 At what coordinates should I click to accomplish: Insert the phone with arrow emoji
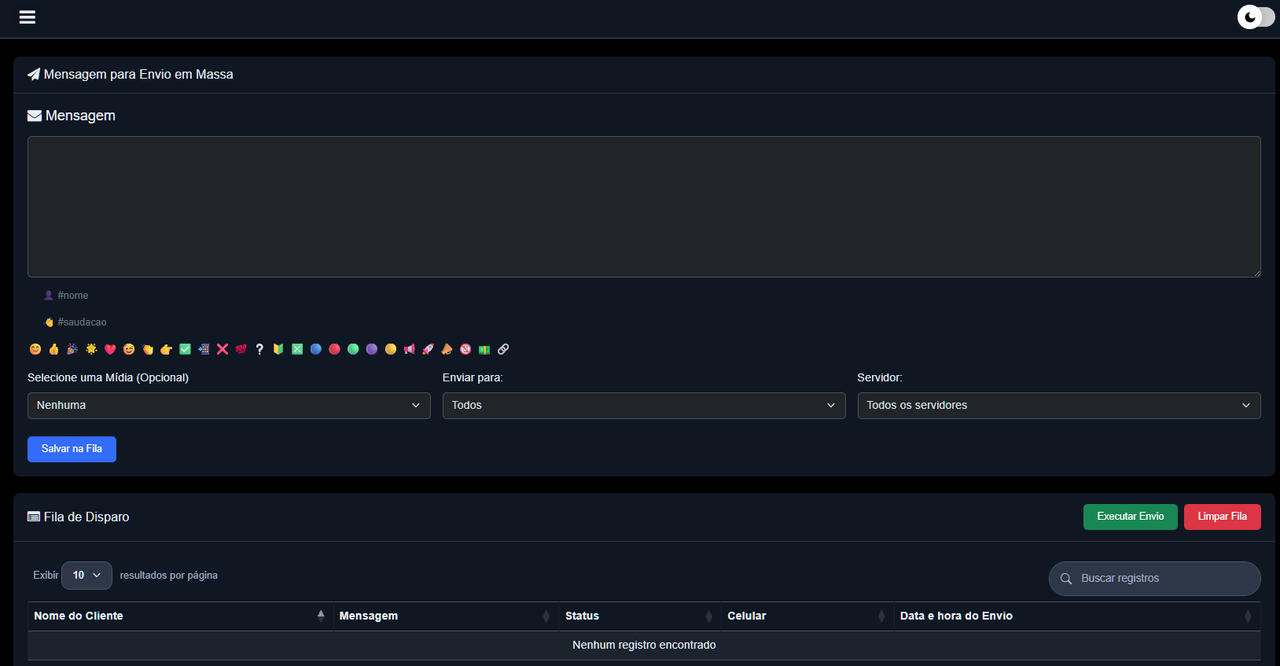pyautogui.click(x=203, y=349)
